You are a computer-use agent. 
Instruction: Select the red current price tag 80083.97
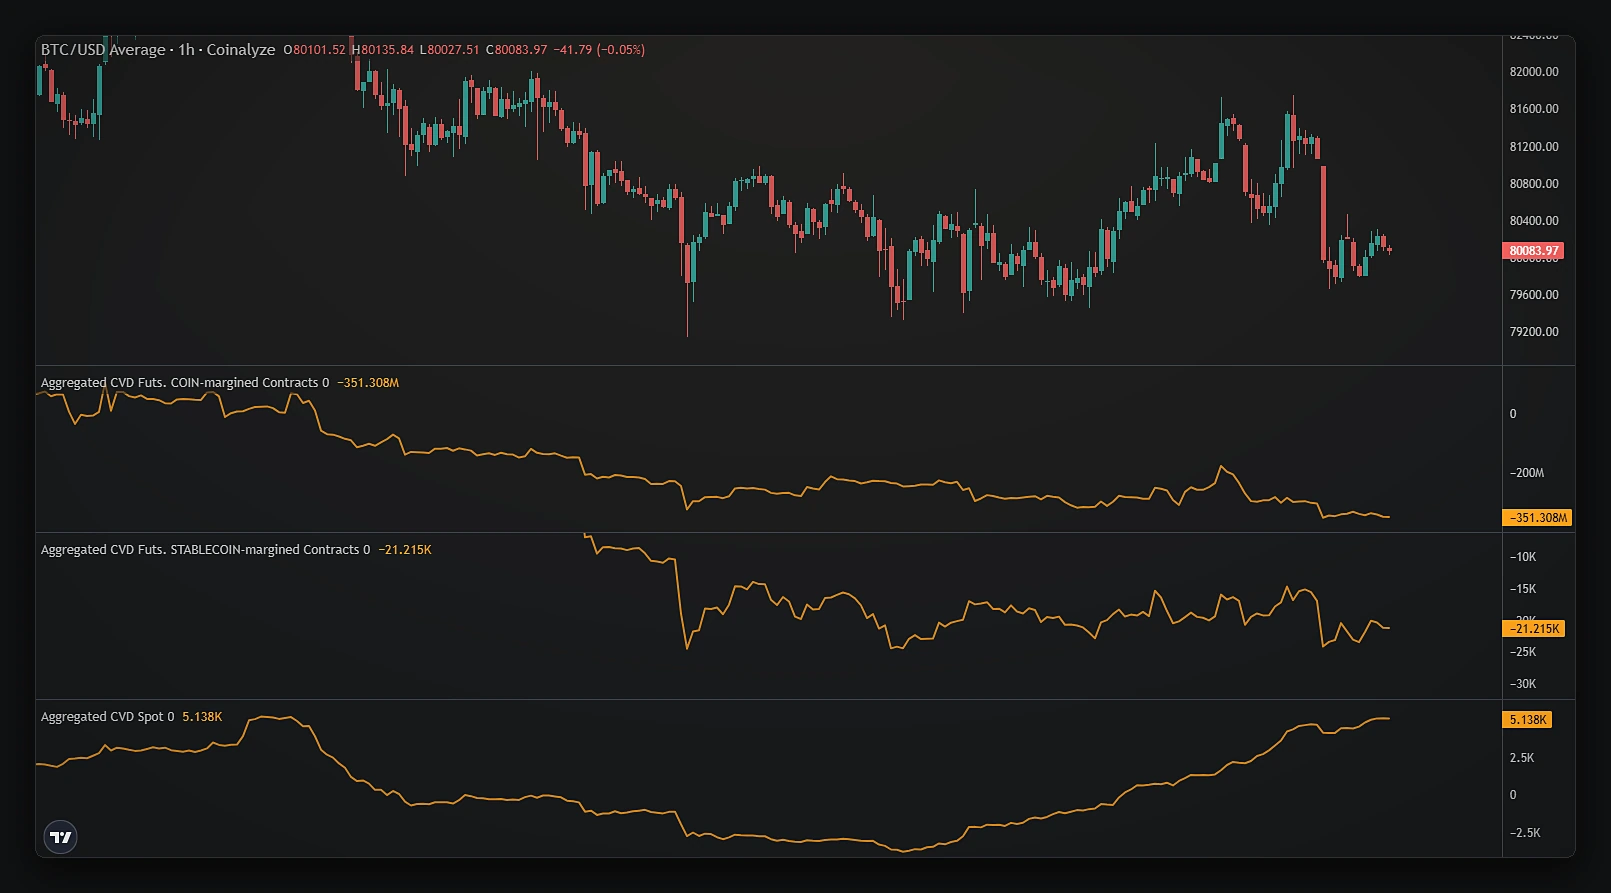(1533, 251)
